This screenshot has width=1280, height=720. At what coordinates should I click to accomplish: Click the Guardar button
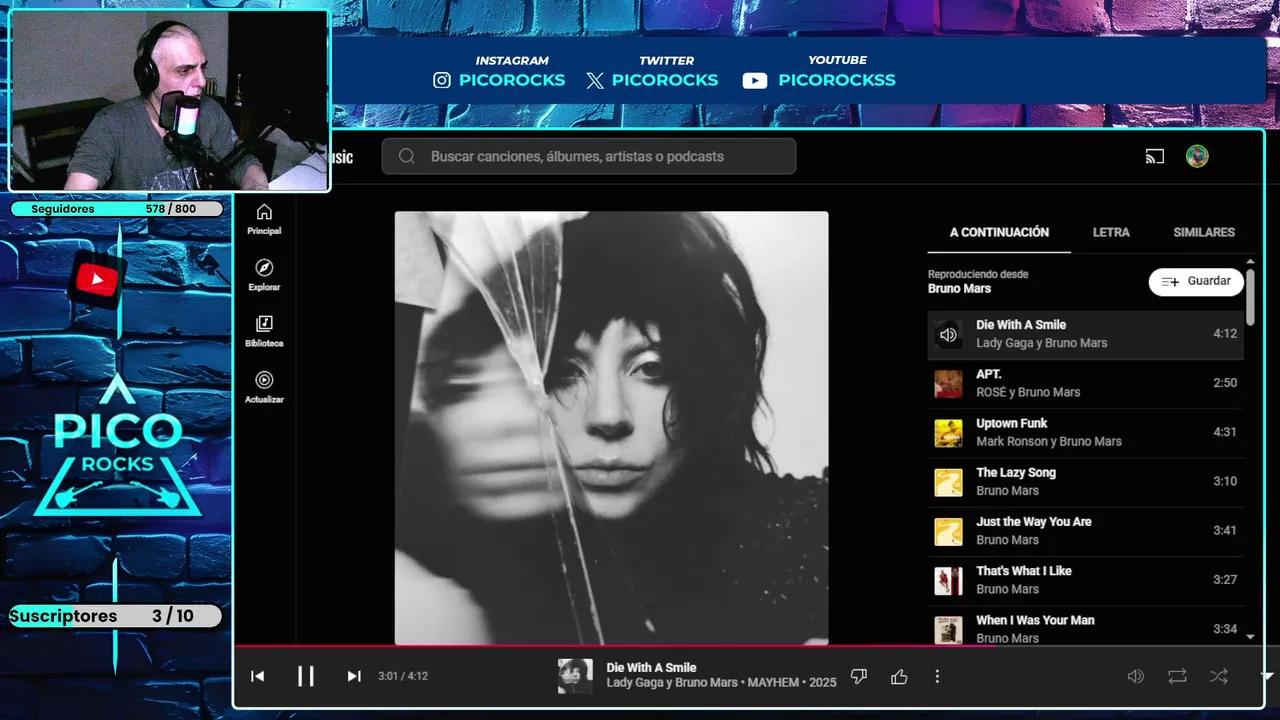[1196, 281]
